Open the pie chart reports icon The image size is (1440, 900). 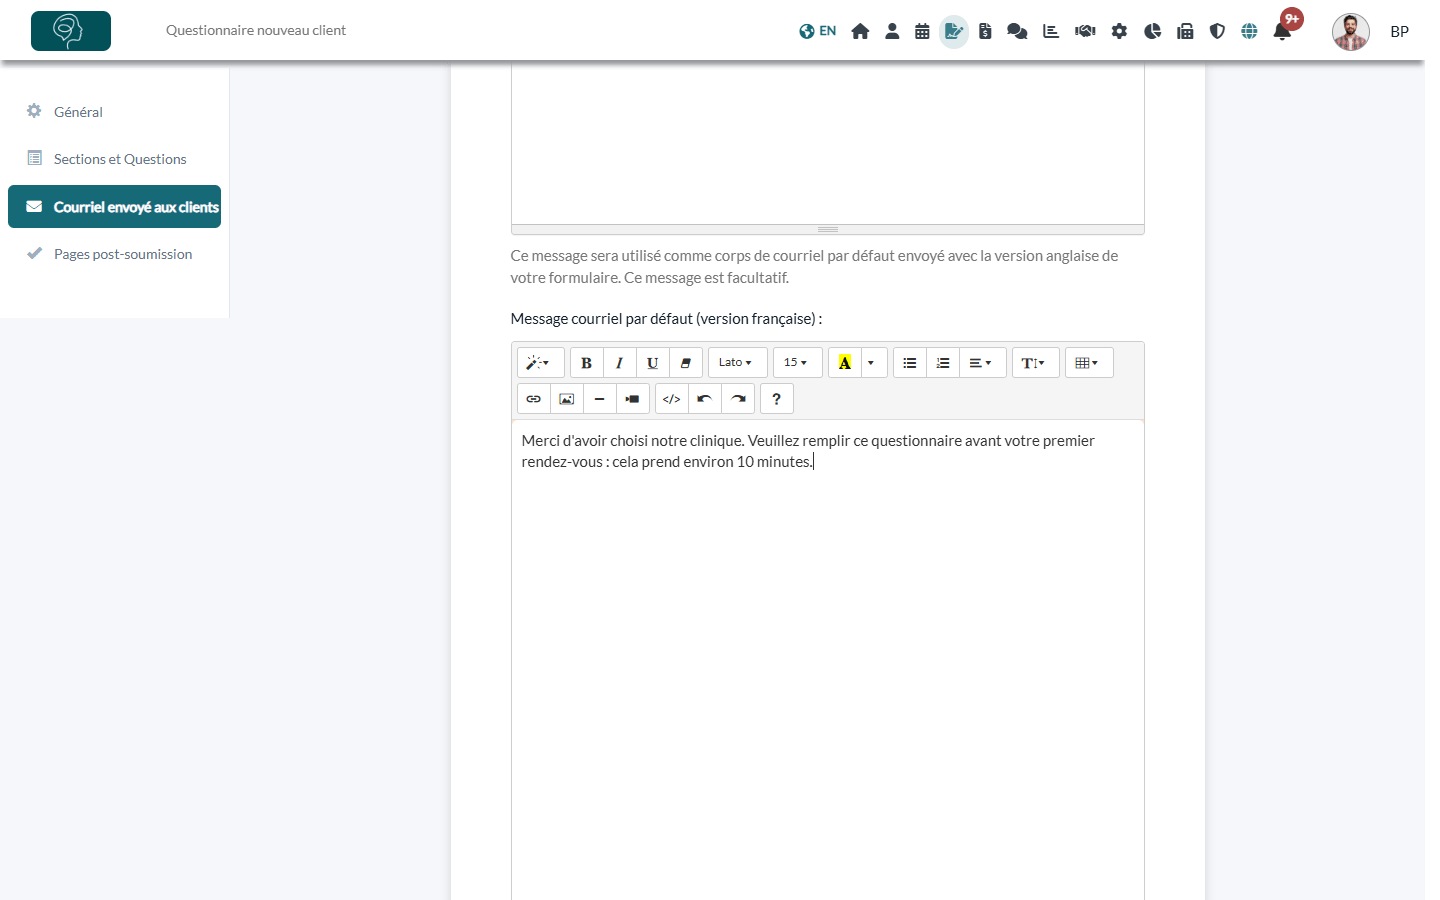click(1152, 31)
